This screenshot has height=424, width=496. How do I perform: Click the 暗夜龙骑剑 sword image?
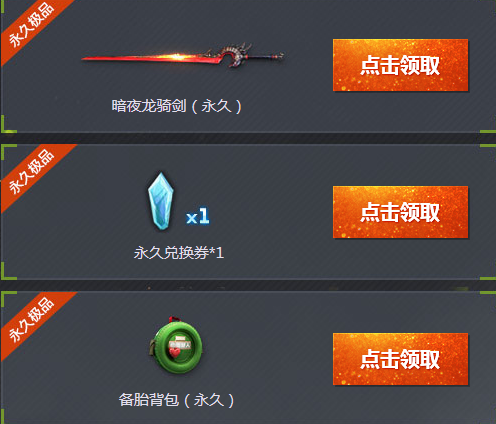tap(183, 56)
